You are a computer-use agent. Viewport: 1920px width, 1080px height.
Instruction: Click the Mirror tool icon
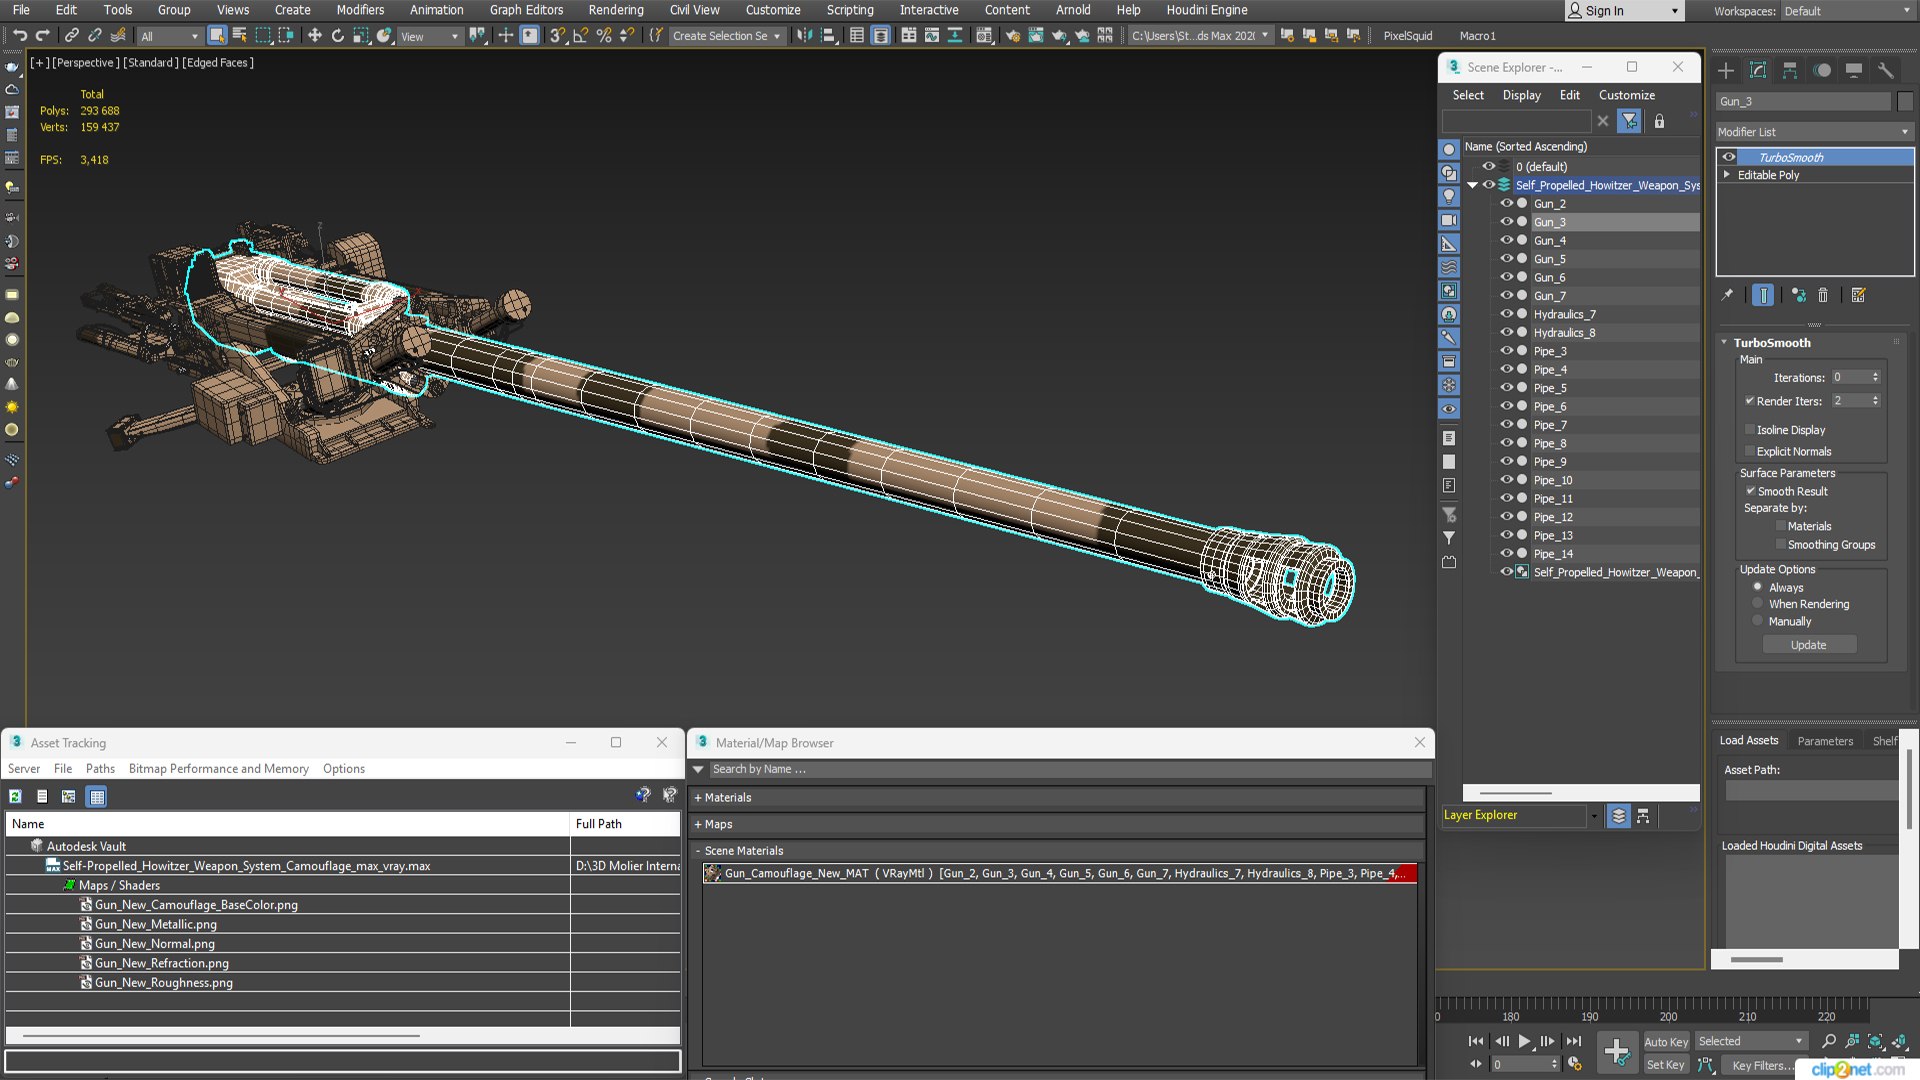(805, 36)
